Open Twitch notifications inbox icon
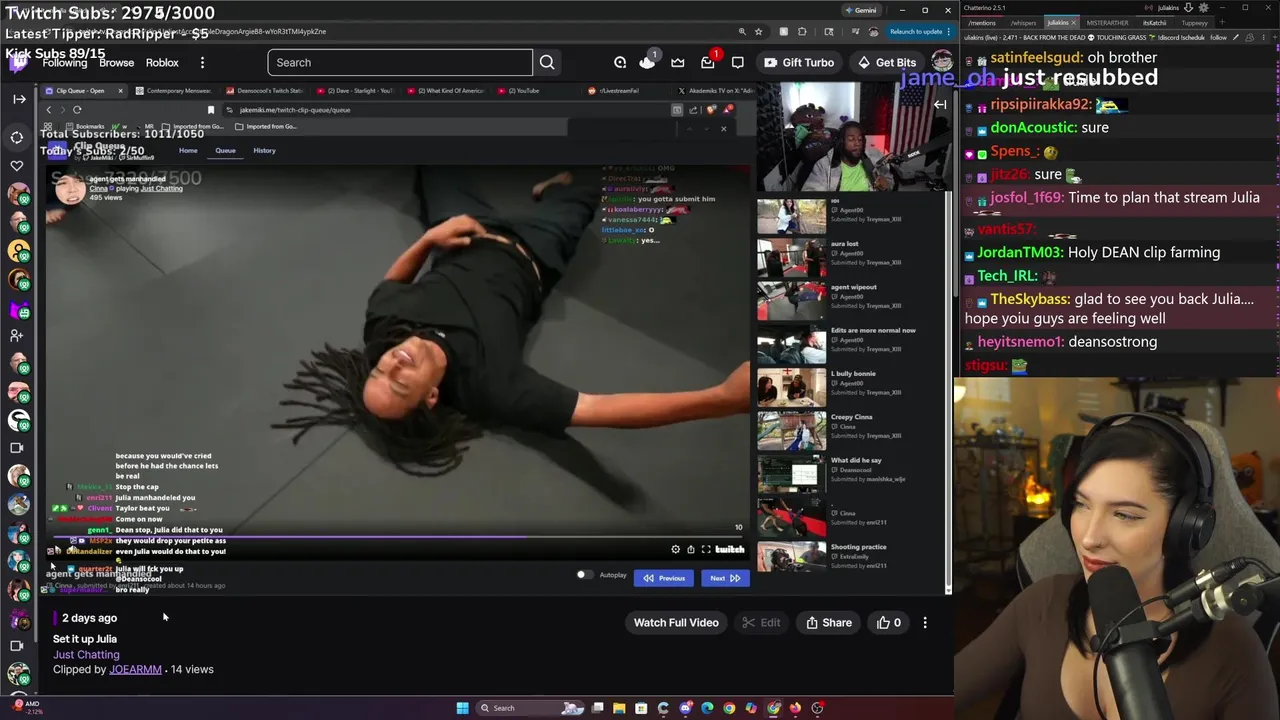 coord(708,63)
